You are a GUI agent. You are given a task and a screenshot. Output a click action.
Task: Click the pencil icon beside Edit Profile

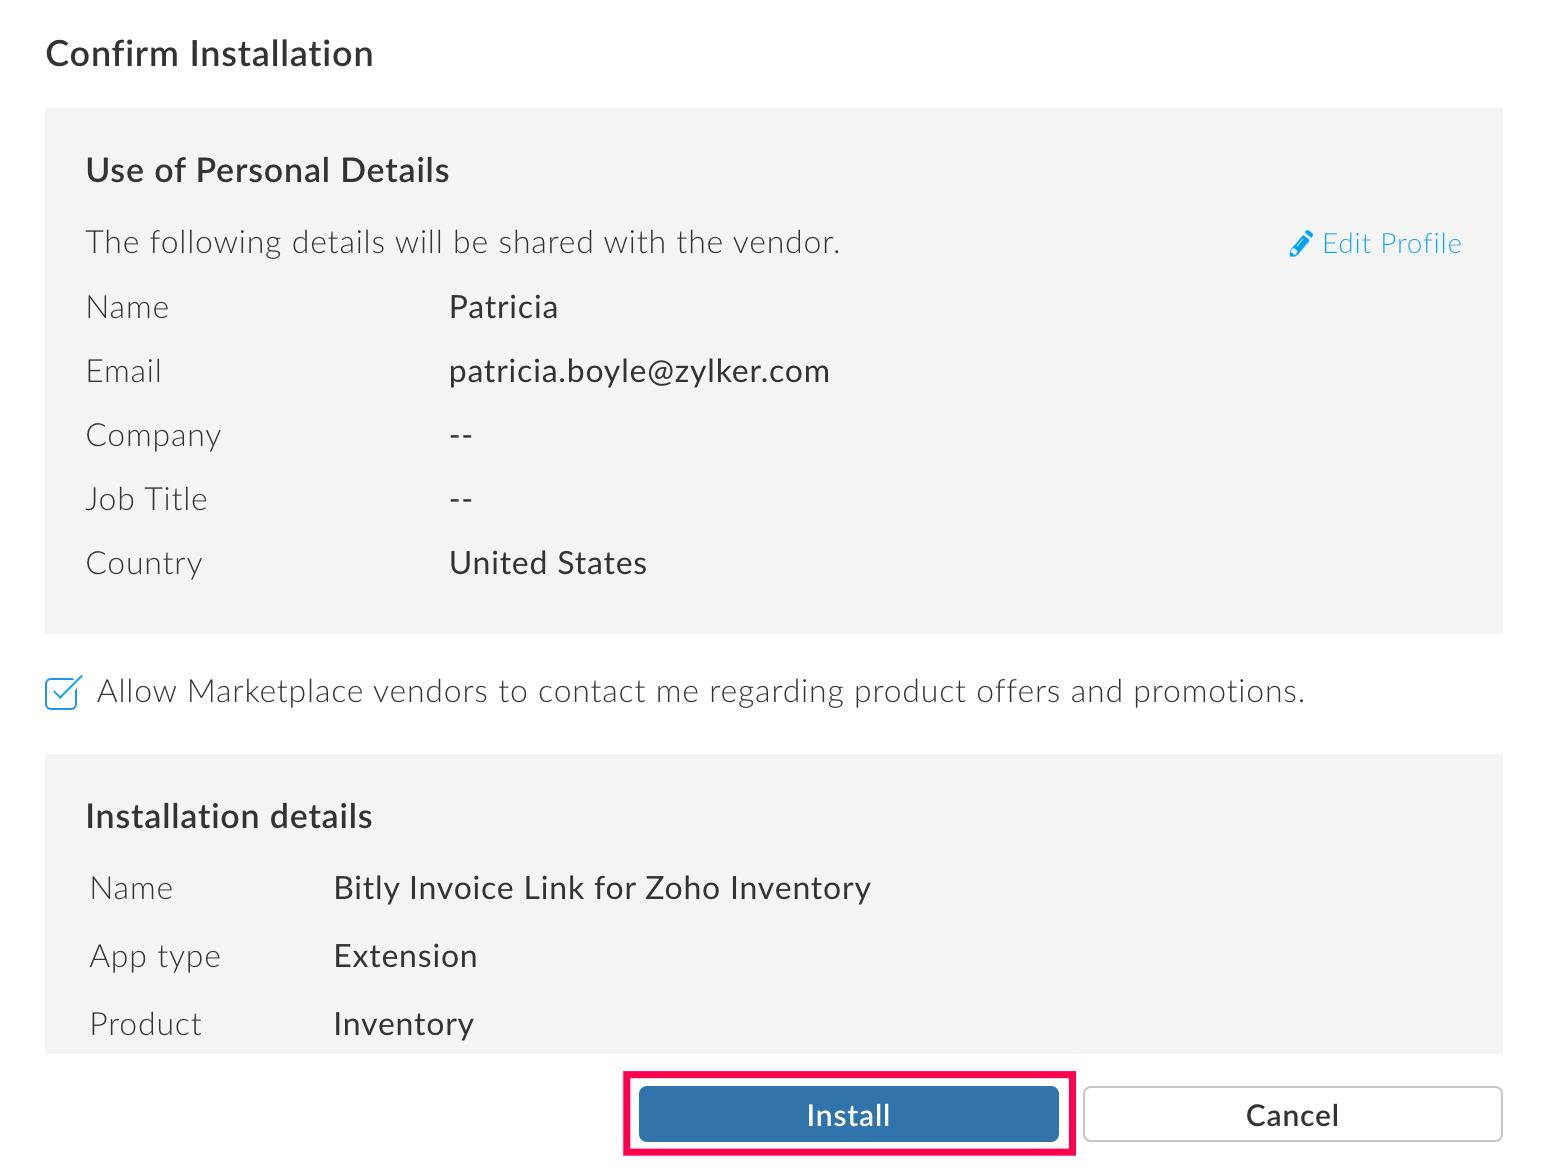coord(1300,244)
